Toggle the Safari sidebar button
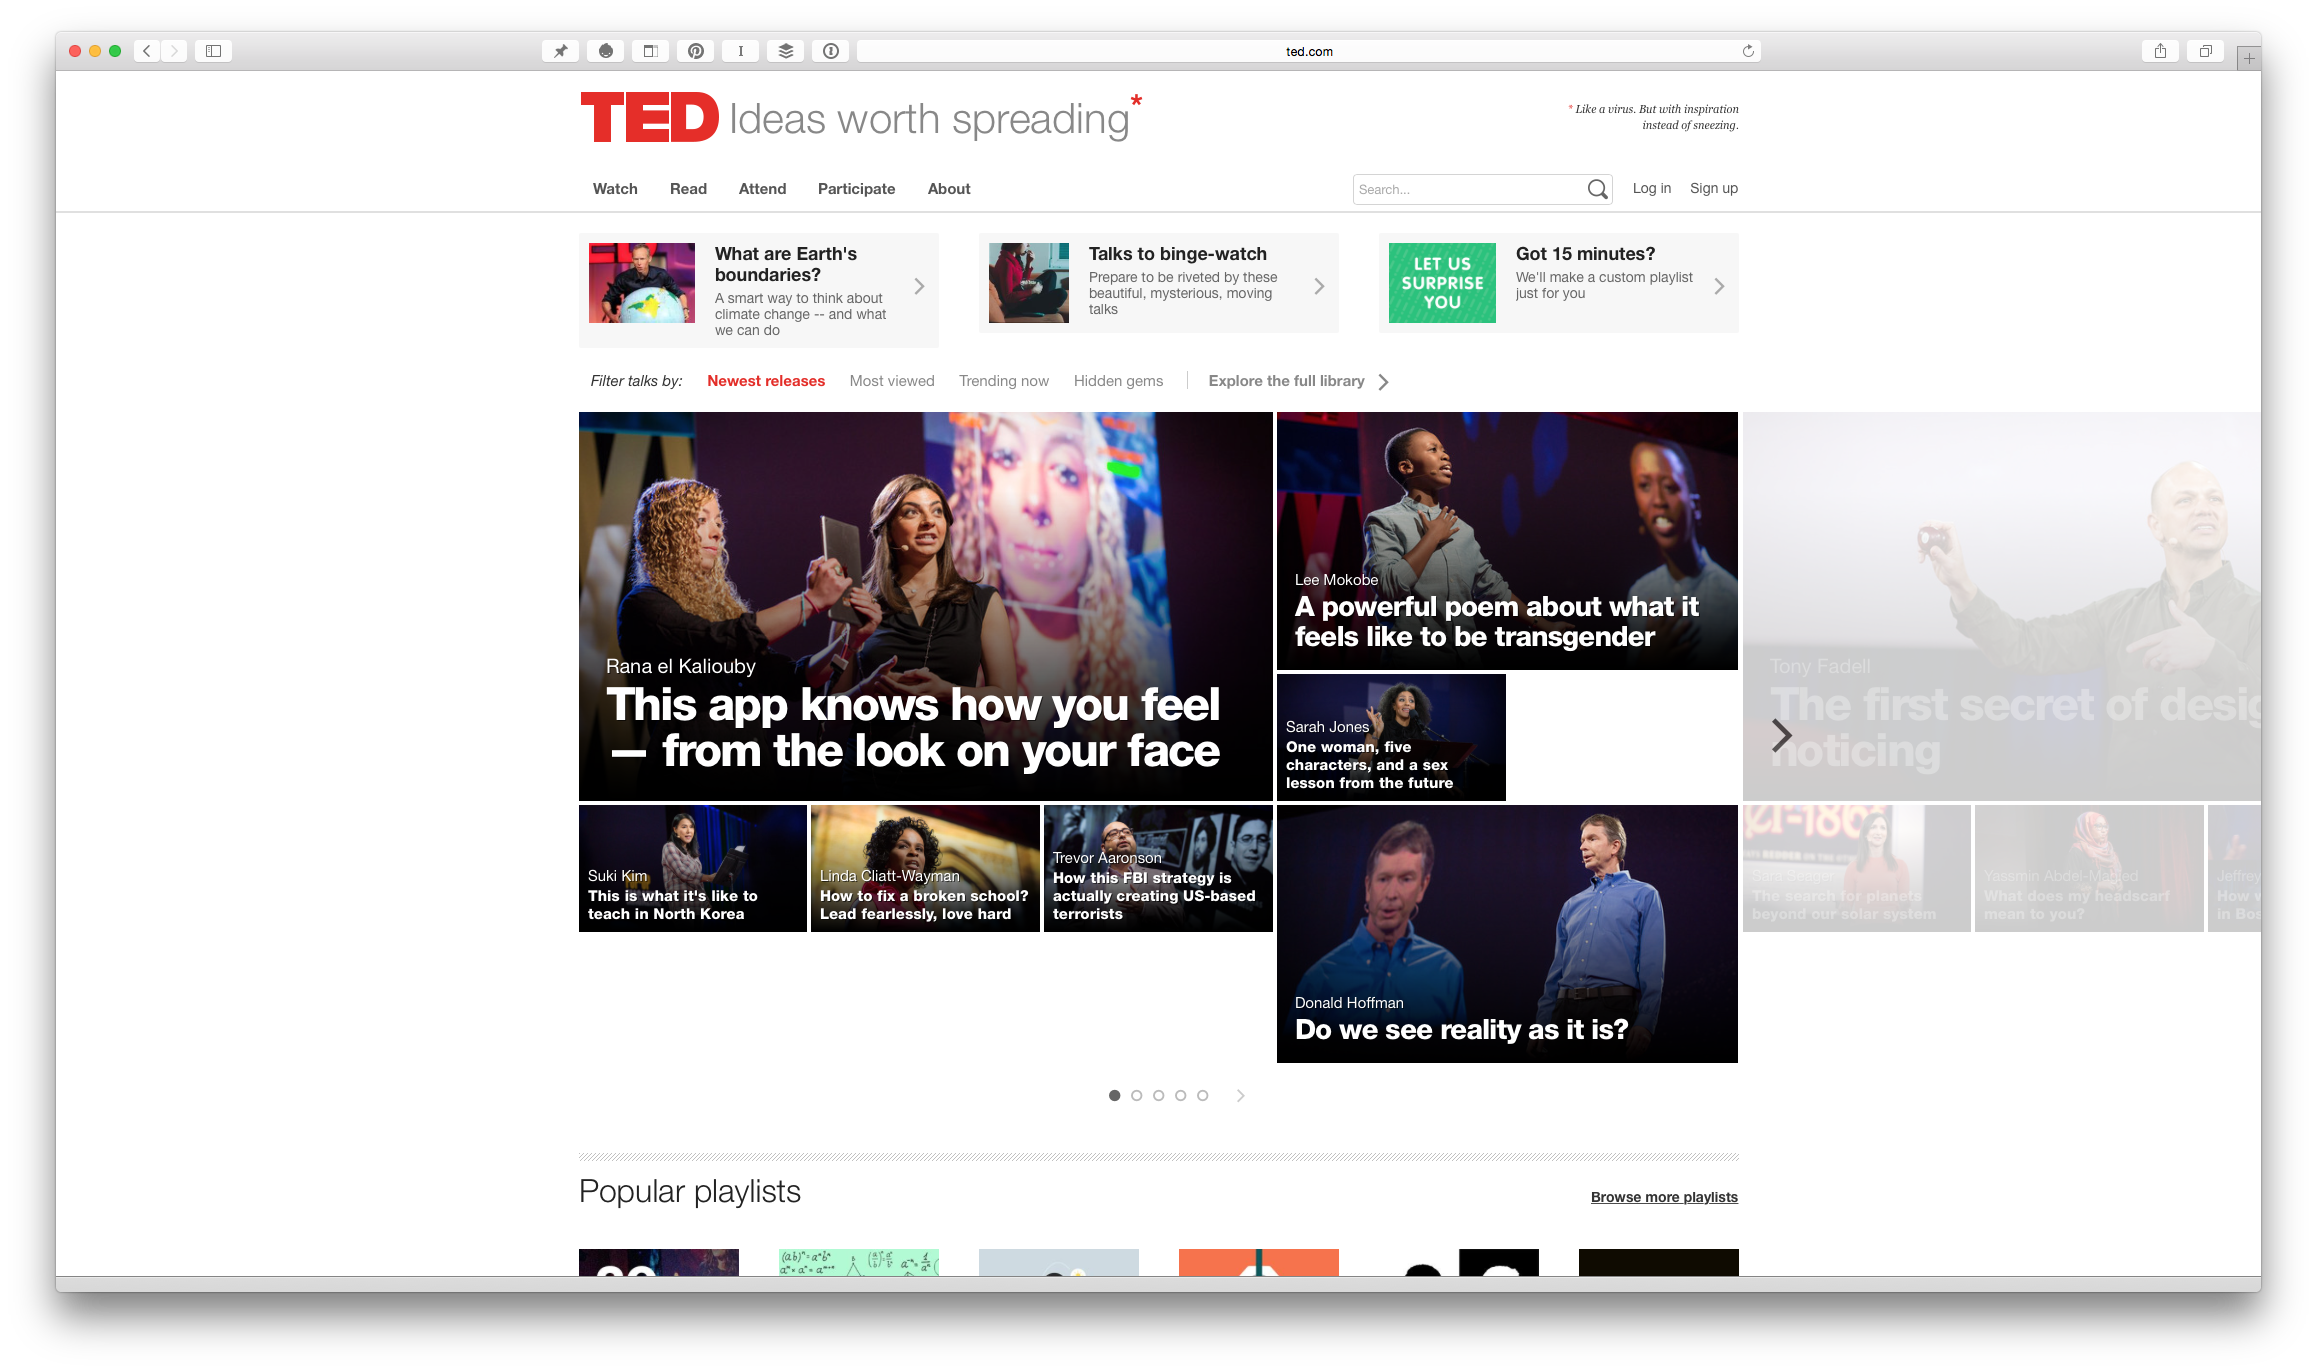This screenshot has width=2317, height=1372. point(213,51)
